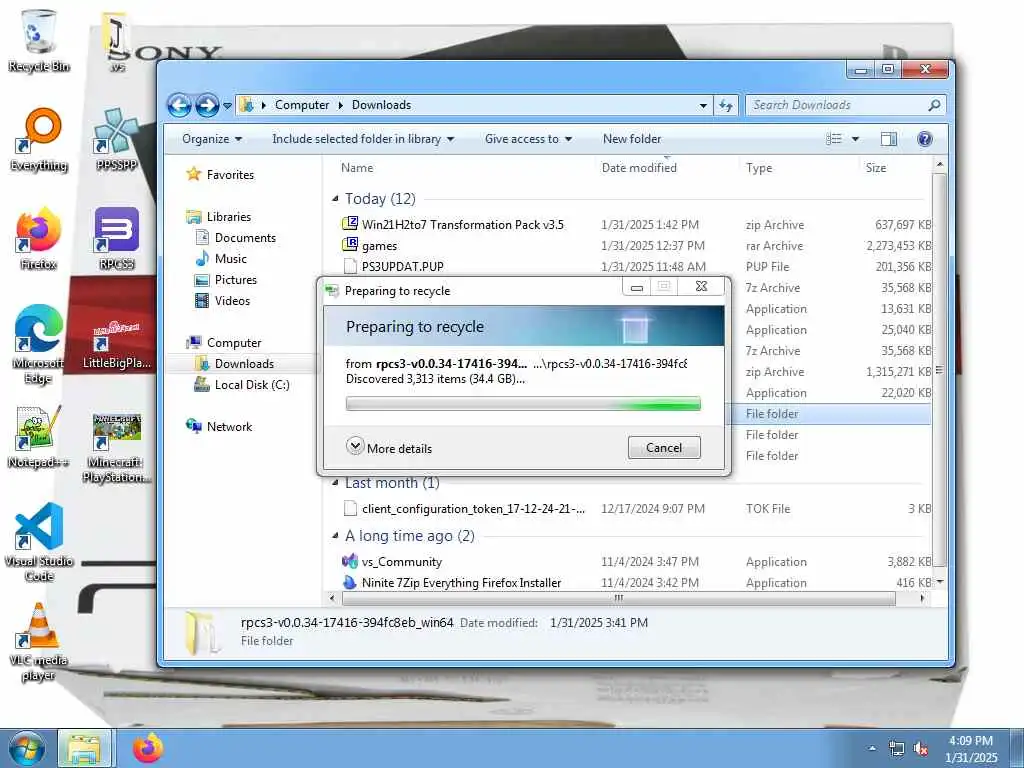Open the LittleBigPlanet desktop shortcut
1024x768 pixels.
pyautogui.click(x=117, y=345)
